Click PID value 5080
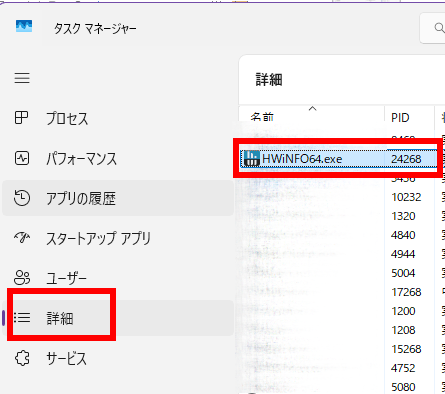This screenshot has width=445, height=394. tap(403, 387)
